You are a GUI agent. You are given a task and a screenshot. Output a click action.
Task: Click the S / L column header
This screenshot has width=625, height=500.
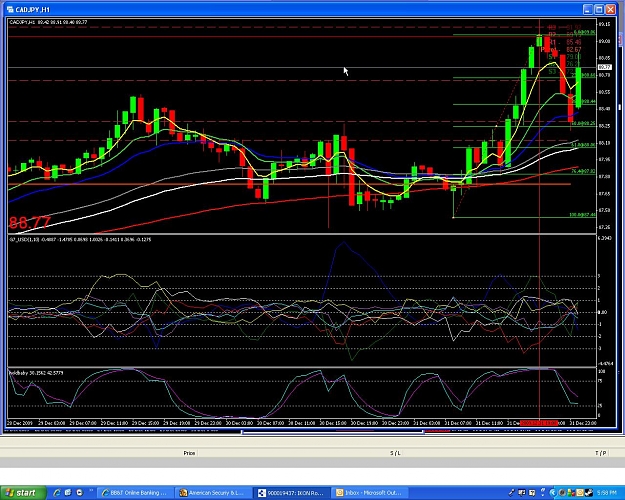click(395, 453)
